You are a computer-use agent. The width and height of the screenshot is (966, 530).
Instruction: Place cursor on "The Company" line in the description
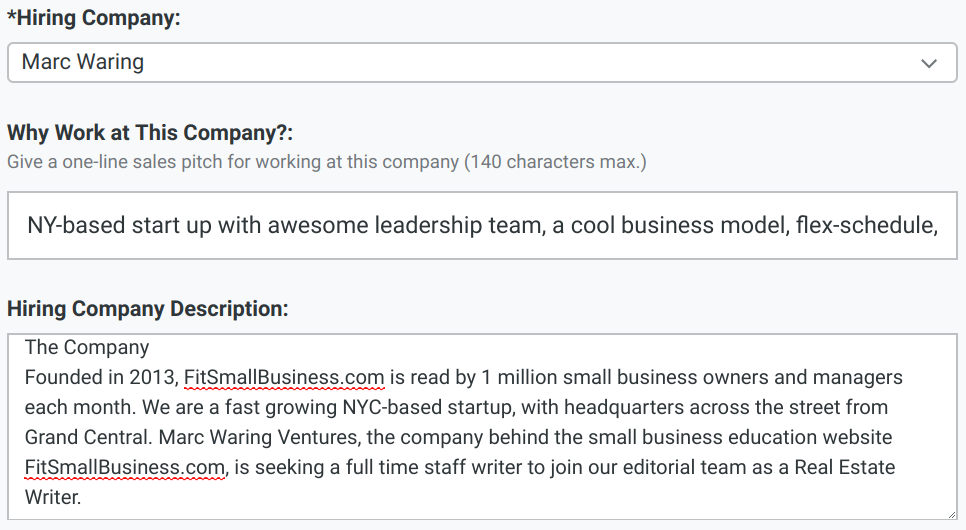pos(87,348)
